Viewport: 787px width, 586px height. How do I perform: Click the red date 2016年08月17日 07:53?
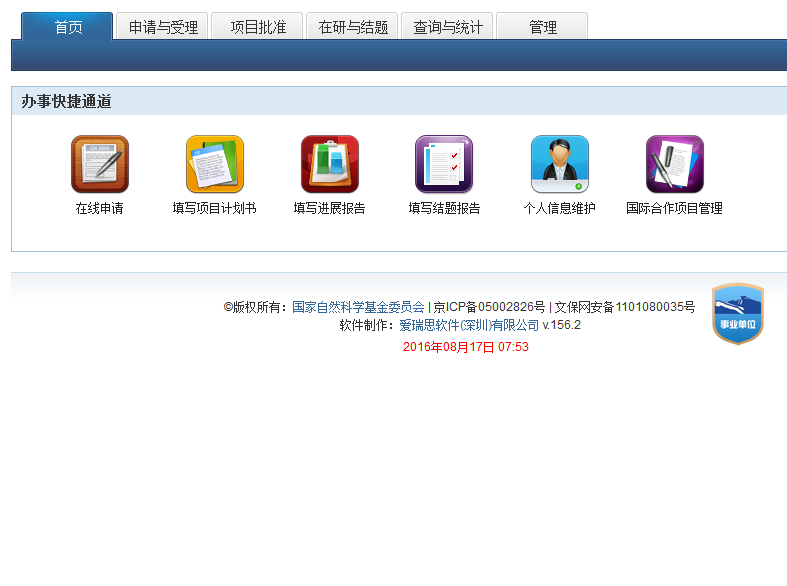tap(466, 347)
